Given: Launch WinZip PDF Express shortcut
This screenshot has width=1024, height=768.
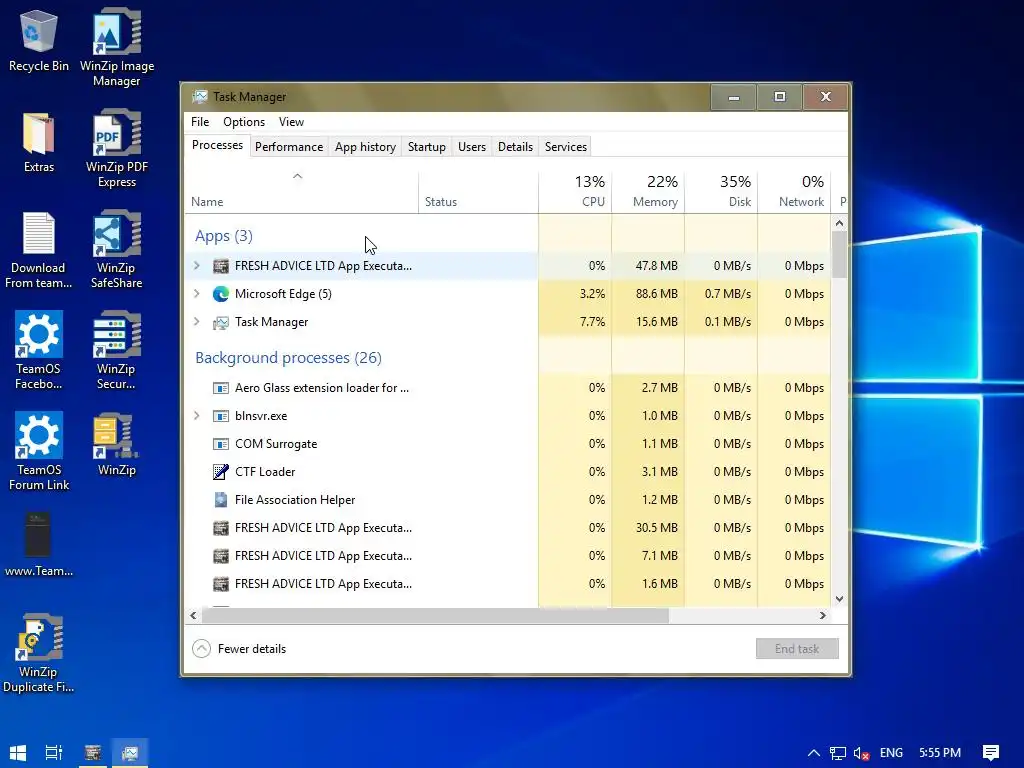Looking at the screenshot, I should tap(117, 149).
